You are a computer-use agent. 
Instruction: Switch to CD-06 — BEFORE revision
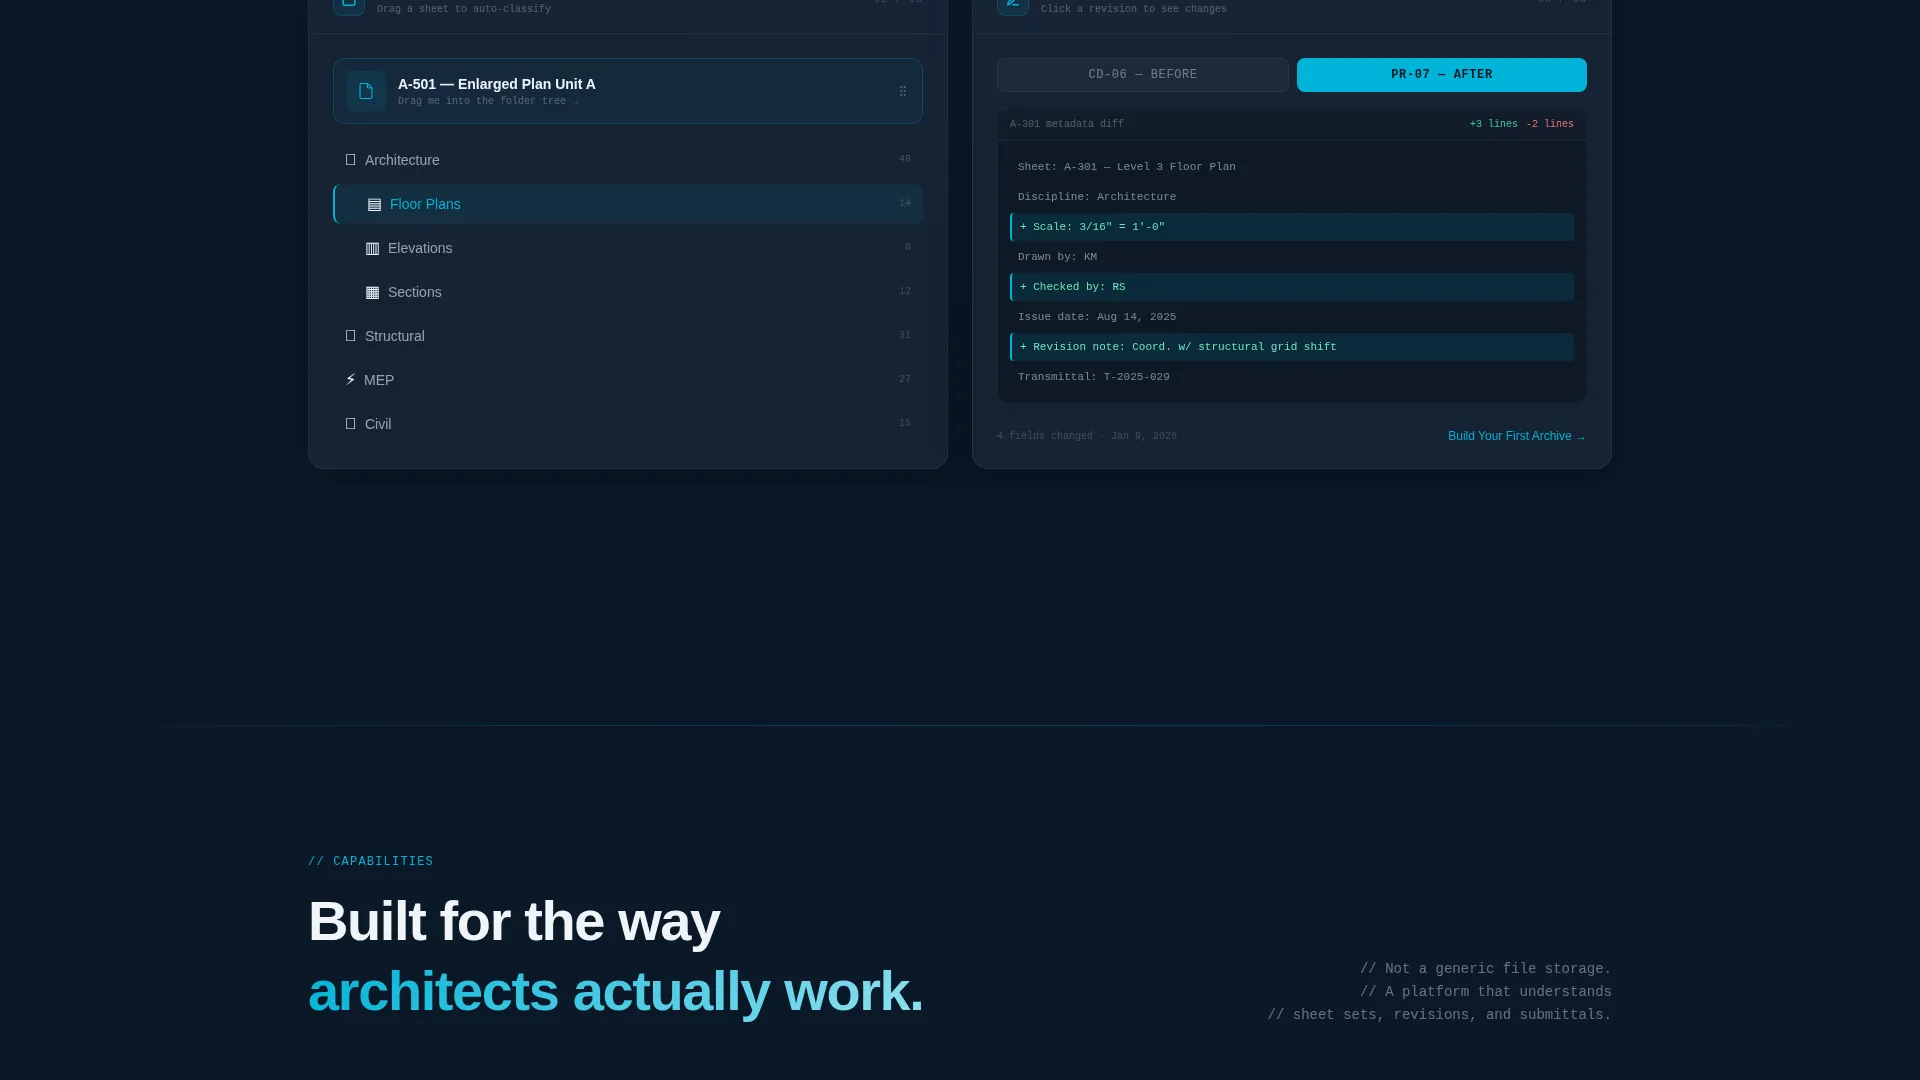(x=1142, y=75)
